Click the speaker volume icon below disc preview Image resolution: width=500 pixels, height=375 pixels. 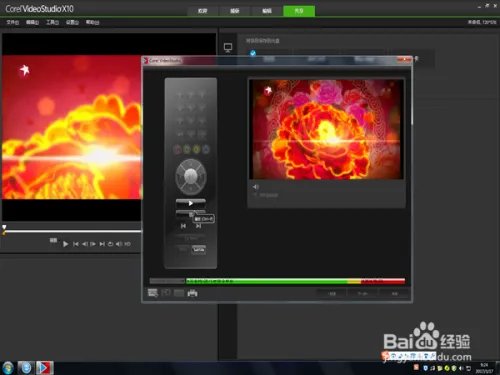[x=256, y=187]
